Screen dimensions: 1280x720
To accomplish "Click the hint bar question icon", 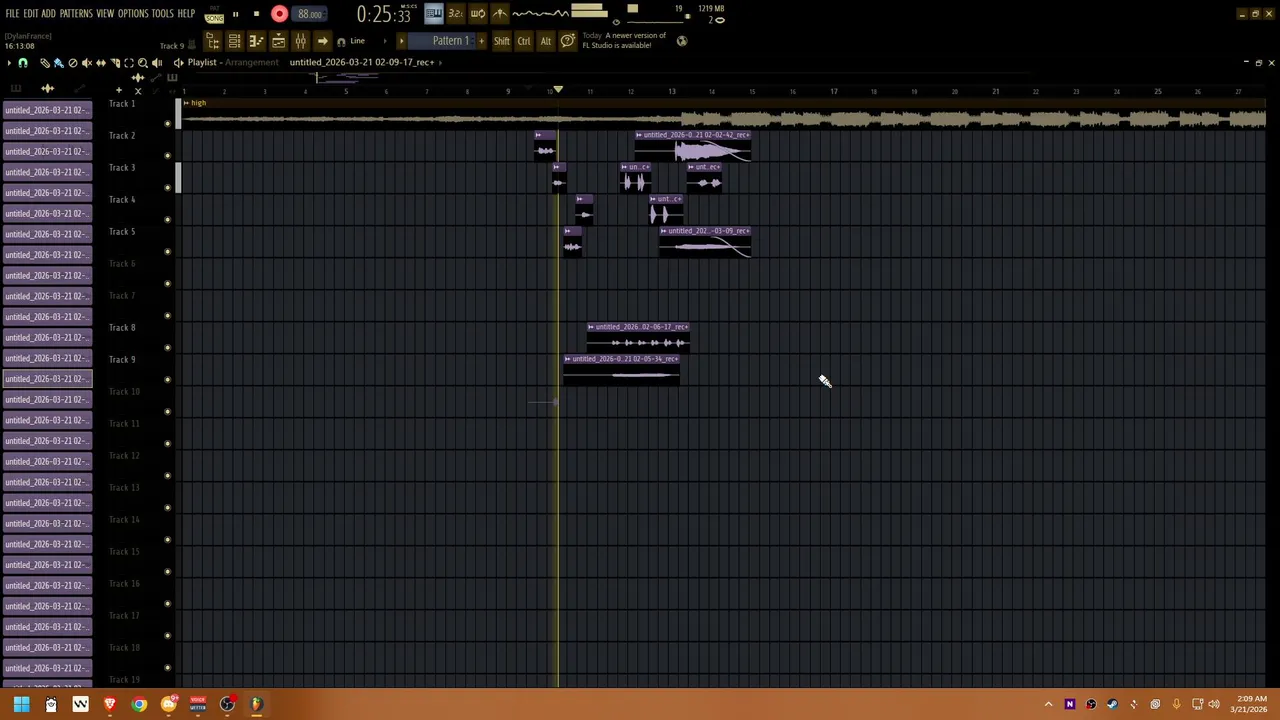I will pos(567,41).
